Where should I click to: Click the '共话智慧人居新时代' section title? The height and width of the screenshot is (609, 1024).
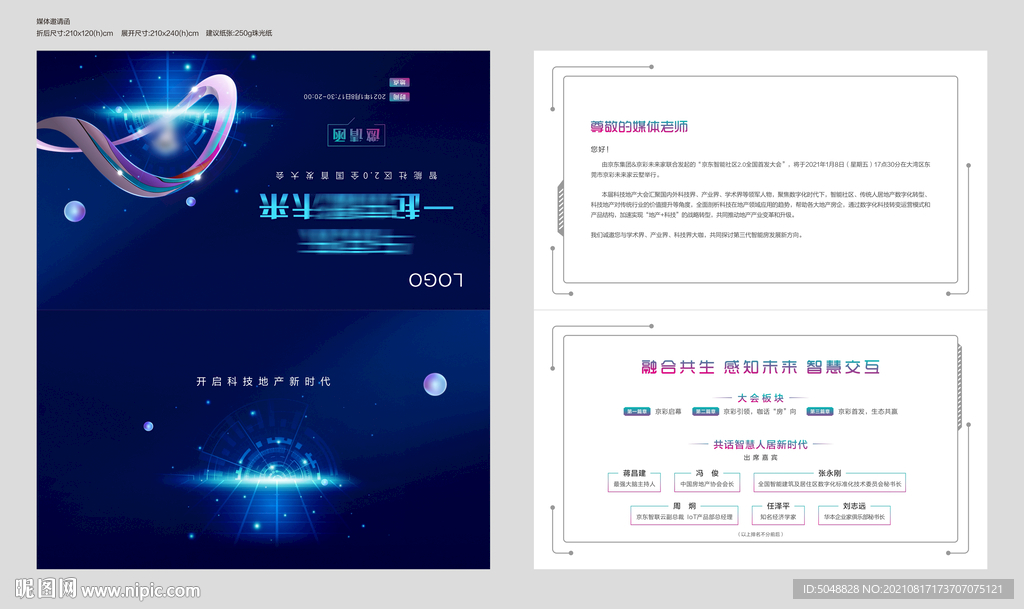(x=760, y=445)
